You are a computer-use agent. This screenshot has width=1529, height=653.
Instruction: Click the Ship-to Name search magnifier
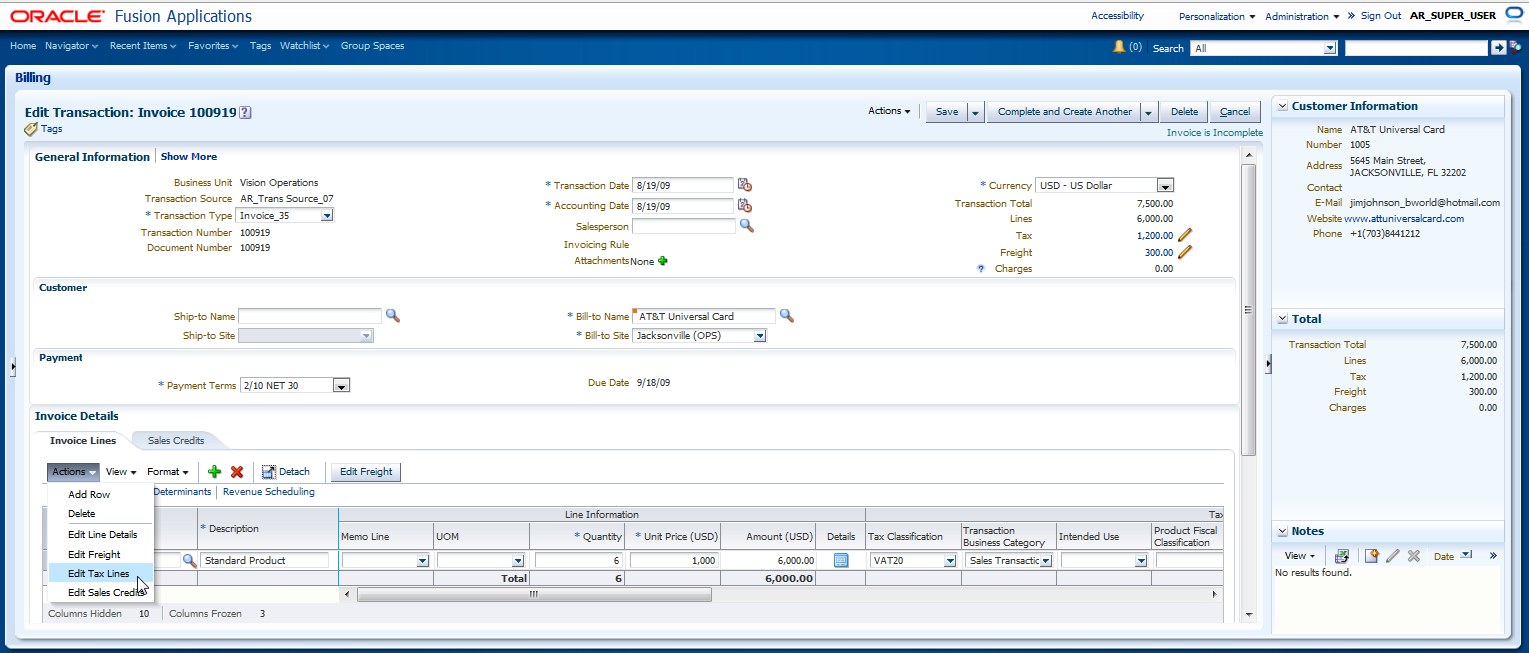[393, 316]
